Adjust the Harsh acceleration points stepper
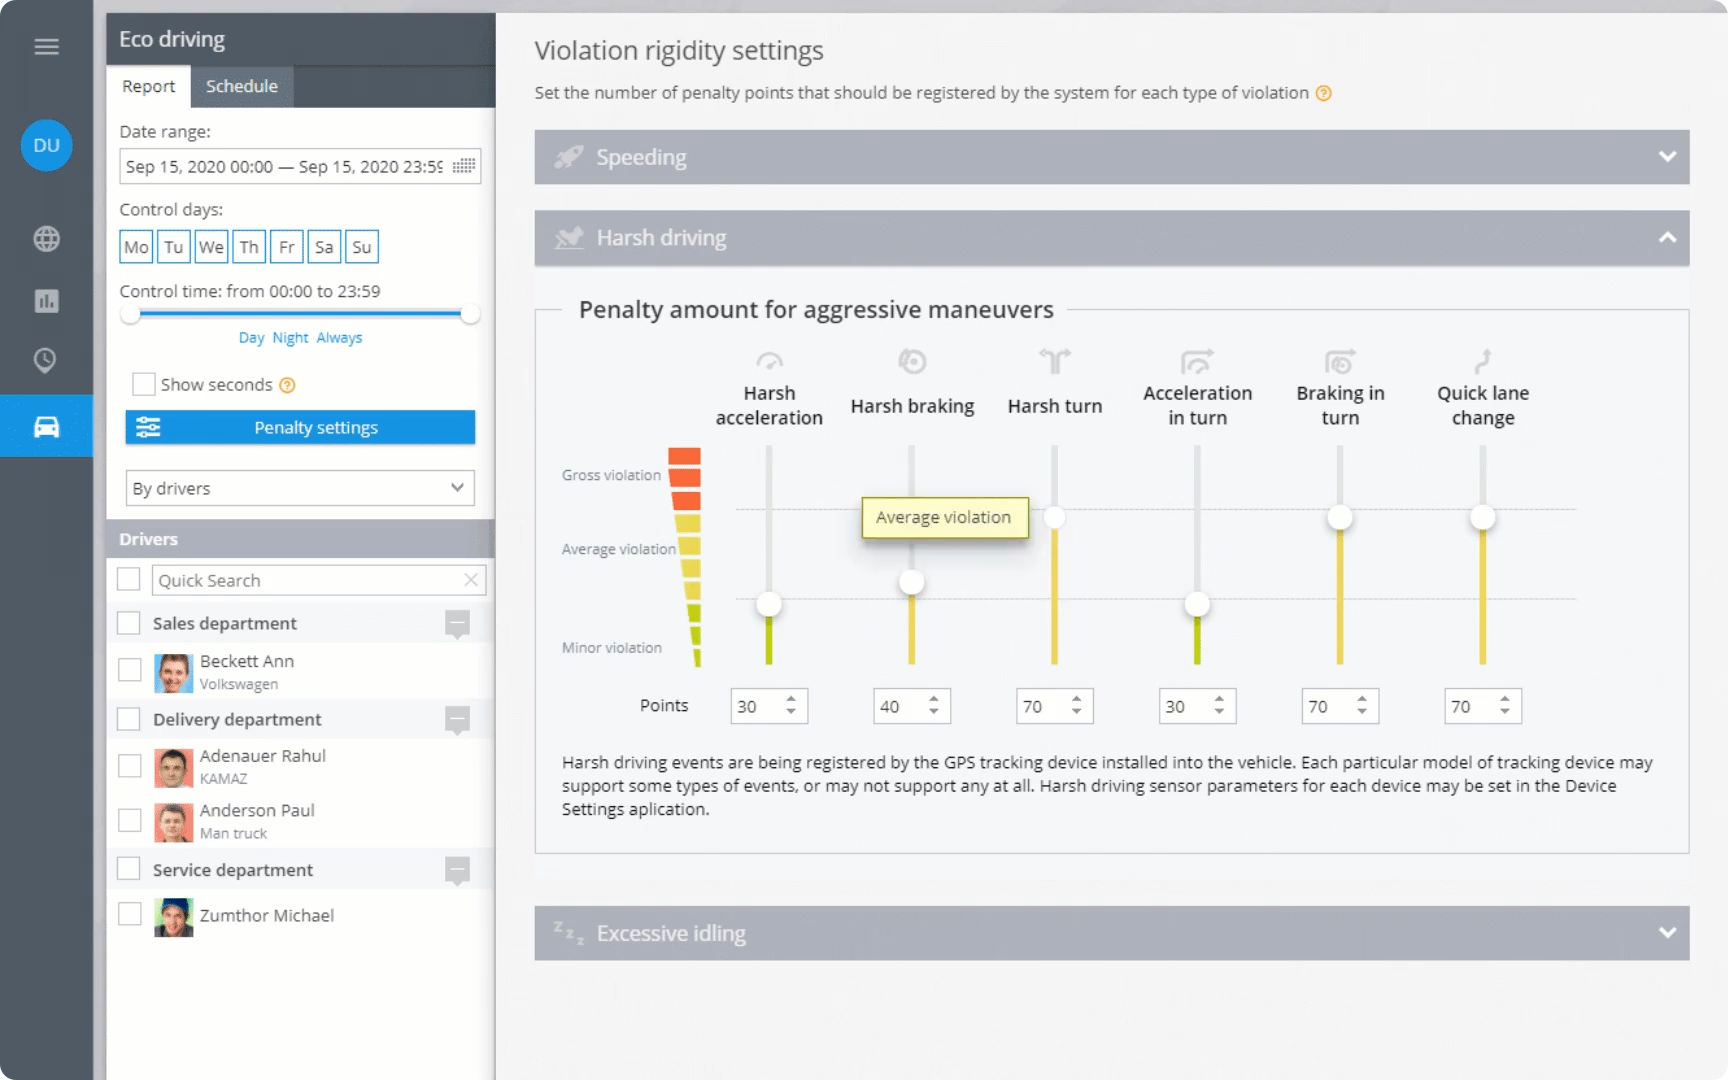 click(x=791, y=706)
